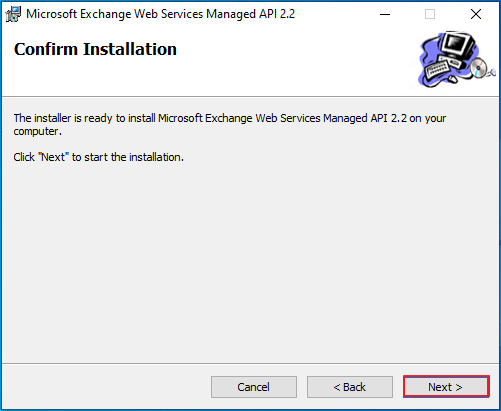This screenshot has width=501, height=411.
Task: Click the separator line above the buttons
Action: coord(250,363)
